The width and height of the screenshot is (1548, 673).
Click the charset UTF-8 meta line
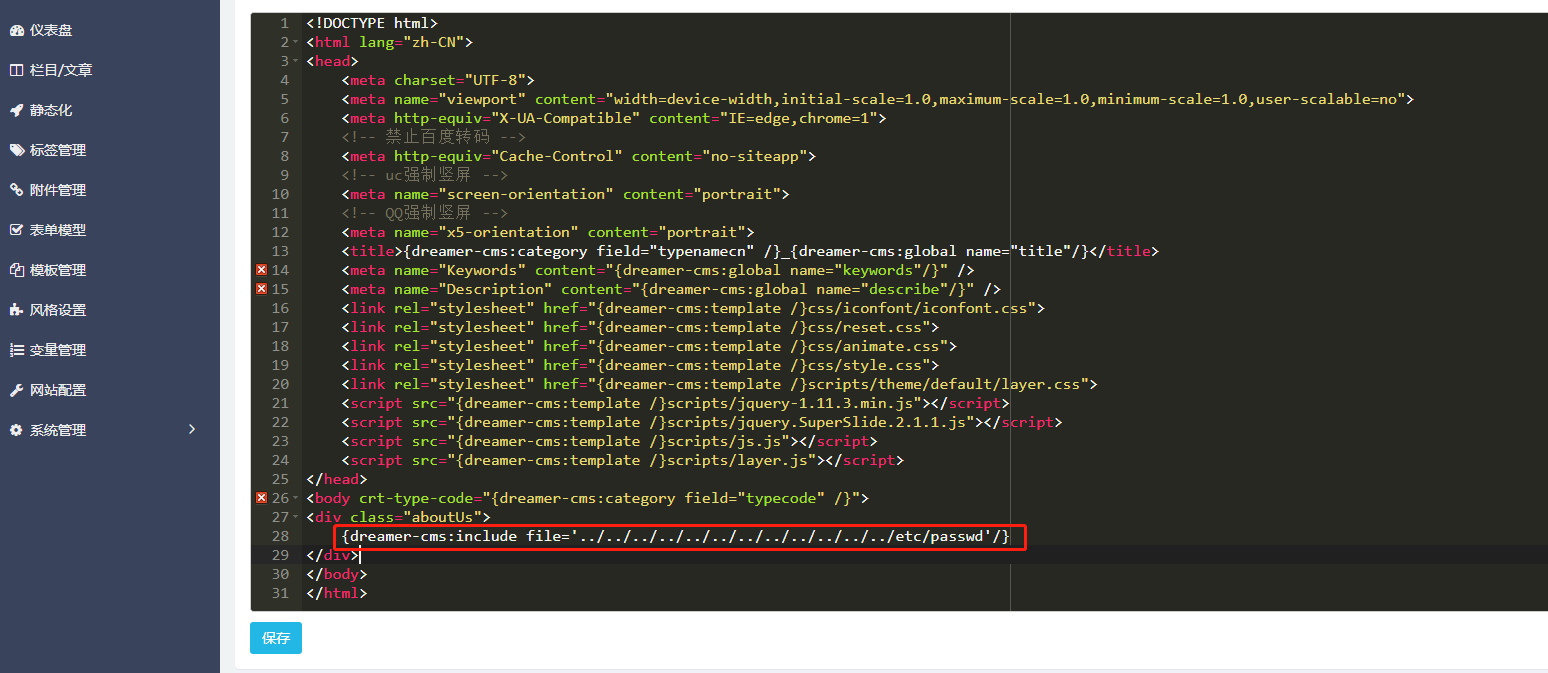[x=438, y=80]
